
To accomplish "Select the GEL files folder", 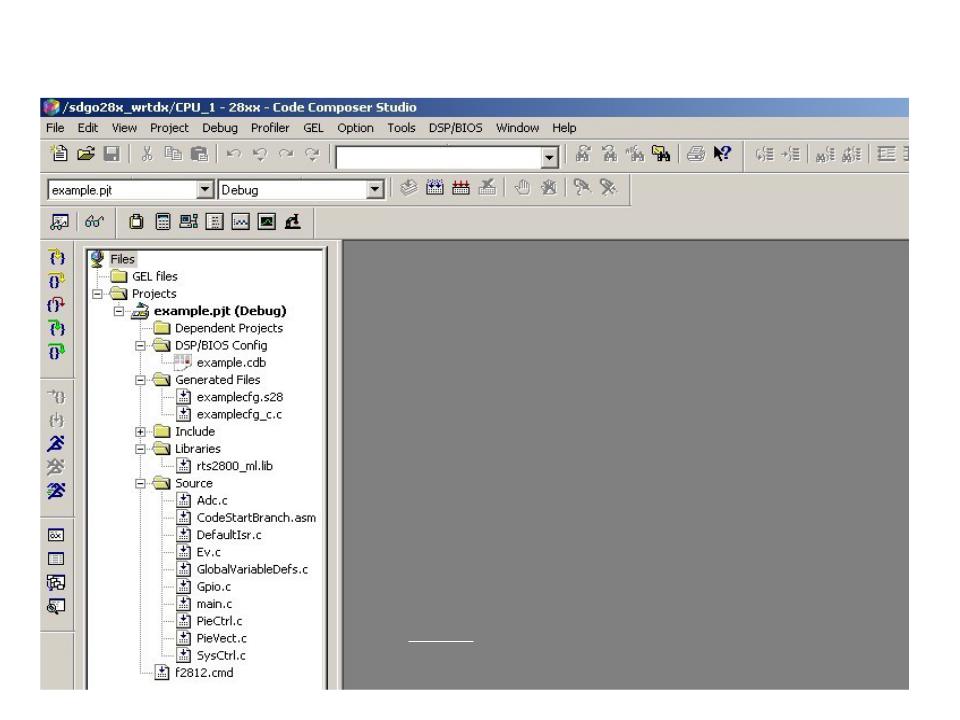I will click(x=155, y=277).
